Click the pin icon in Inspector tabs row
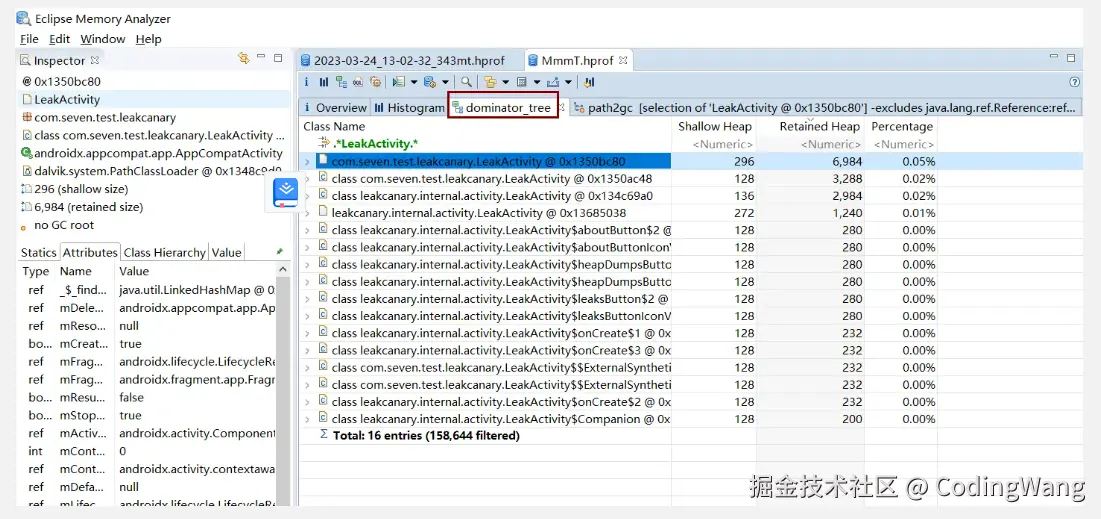Viewport: 1101px width, 519px height. click(279, 251)
